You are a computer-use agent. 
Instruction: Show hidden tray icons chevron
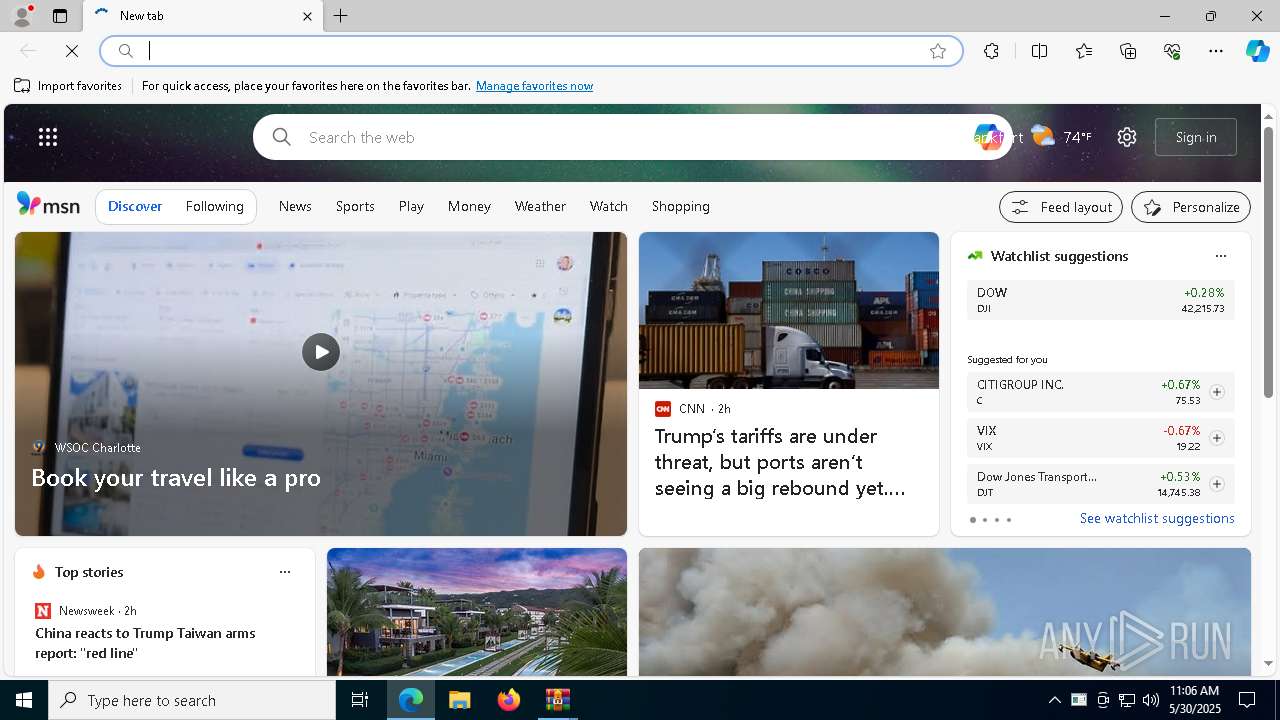[x=1054, y=700]
